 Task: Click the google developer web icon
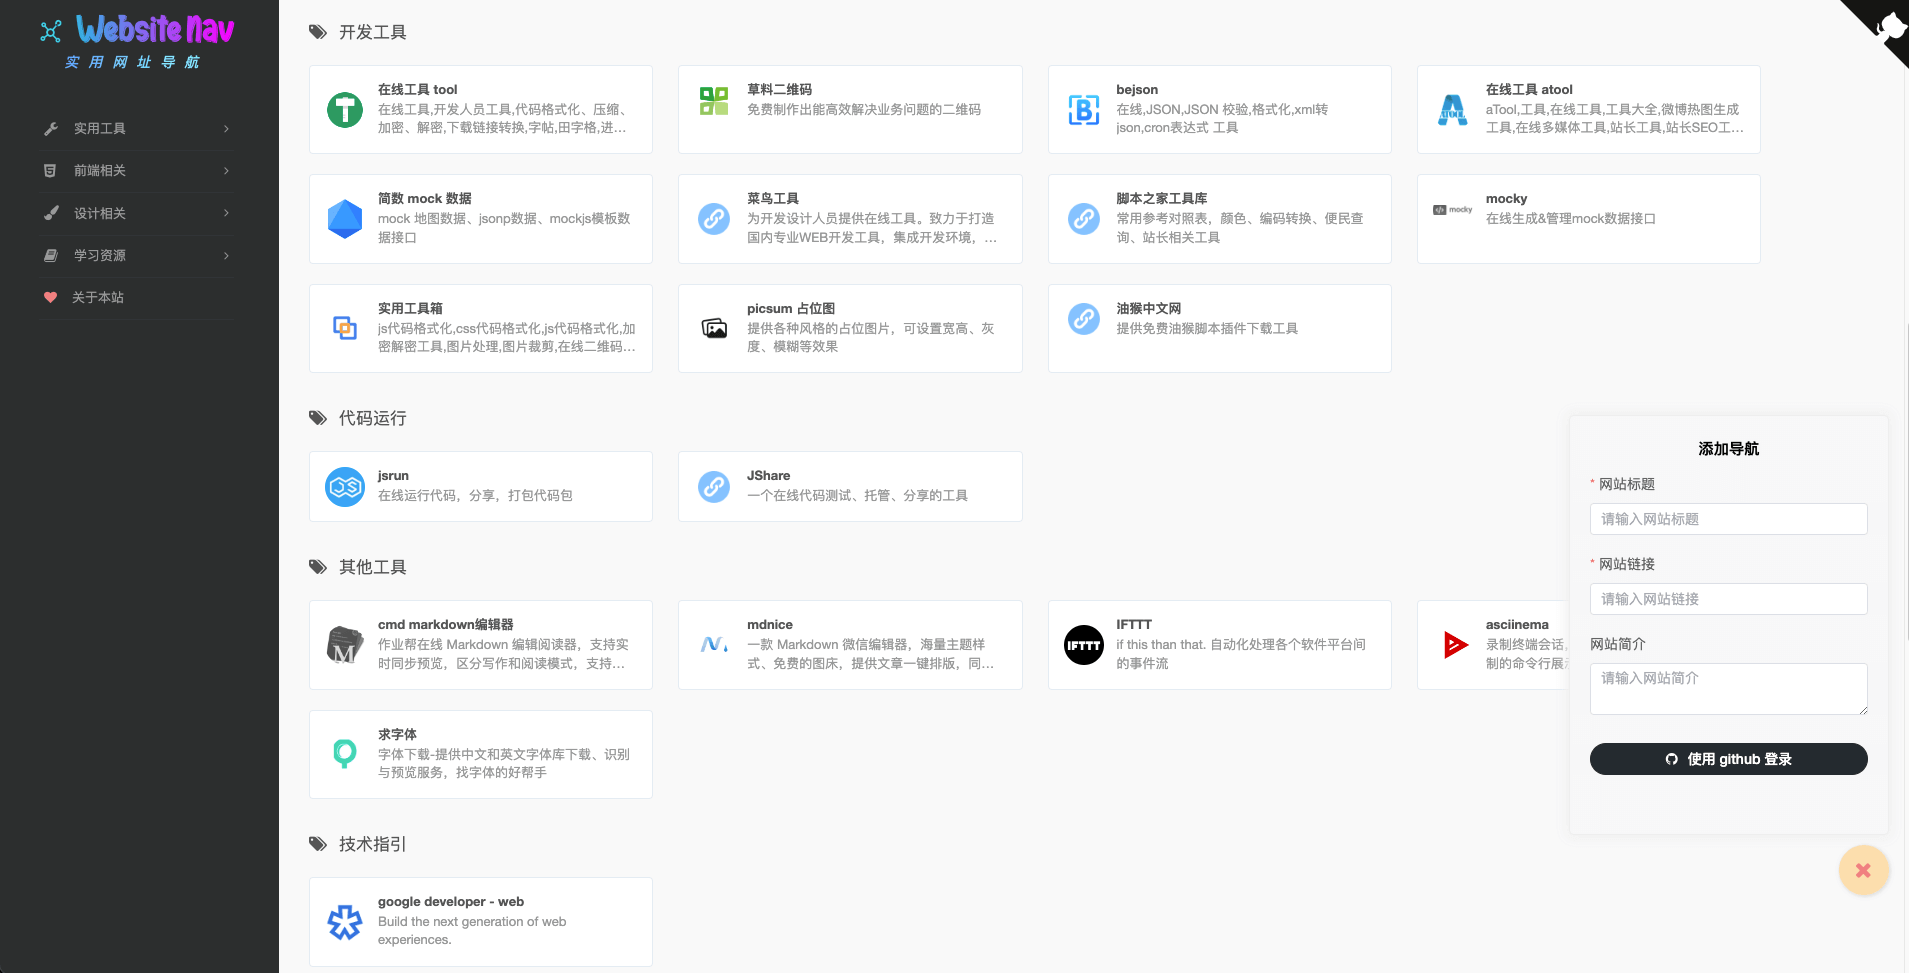click(x=345, y=922)
